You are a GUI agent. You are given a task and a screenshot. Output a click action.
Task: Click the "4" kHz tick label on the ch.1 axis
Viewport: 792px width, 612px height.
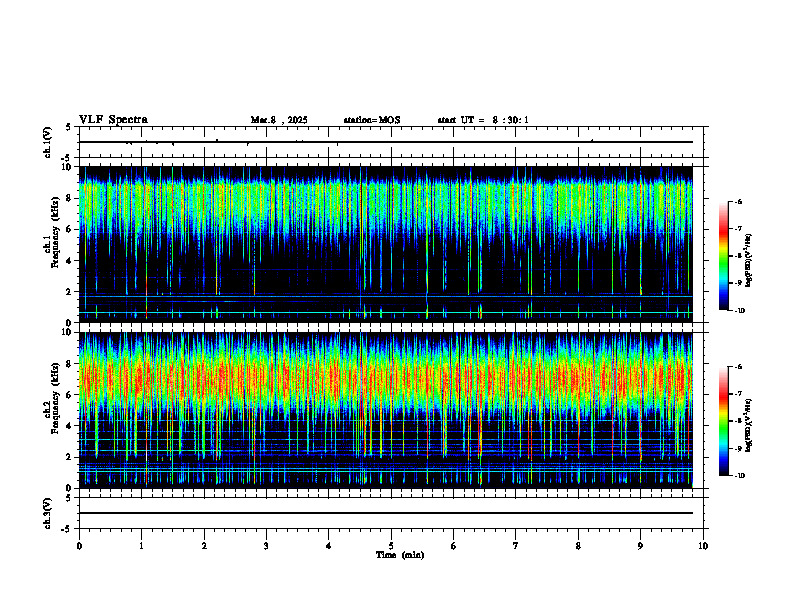[x=71, y=261]
